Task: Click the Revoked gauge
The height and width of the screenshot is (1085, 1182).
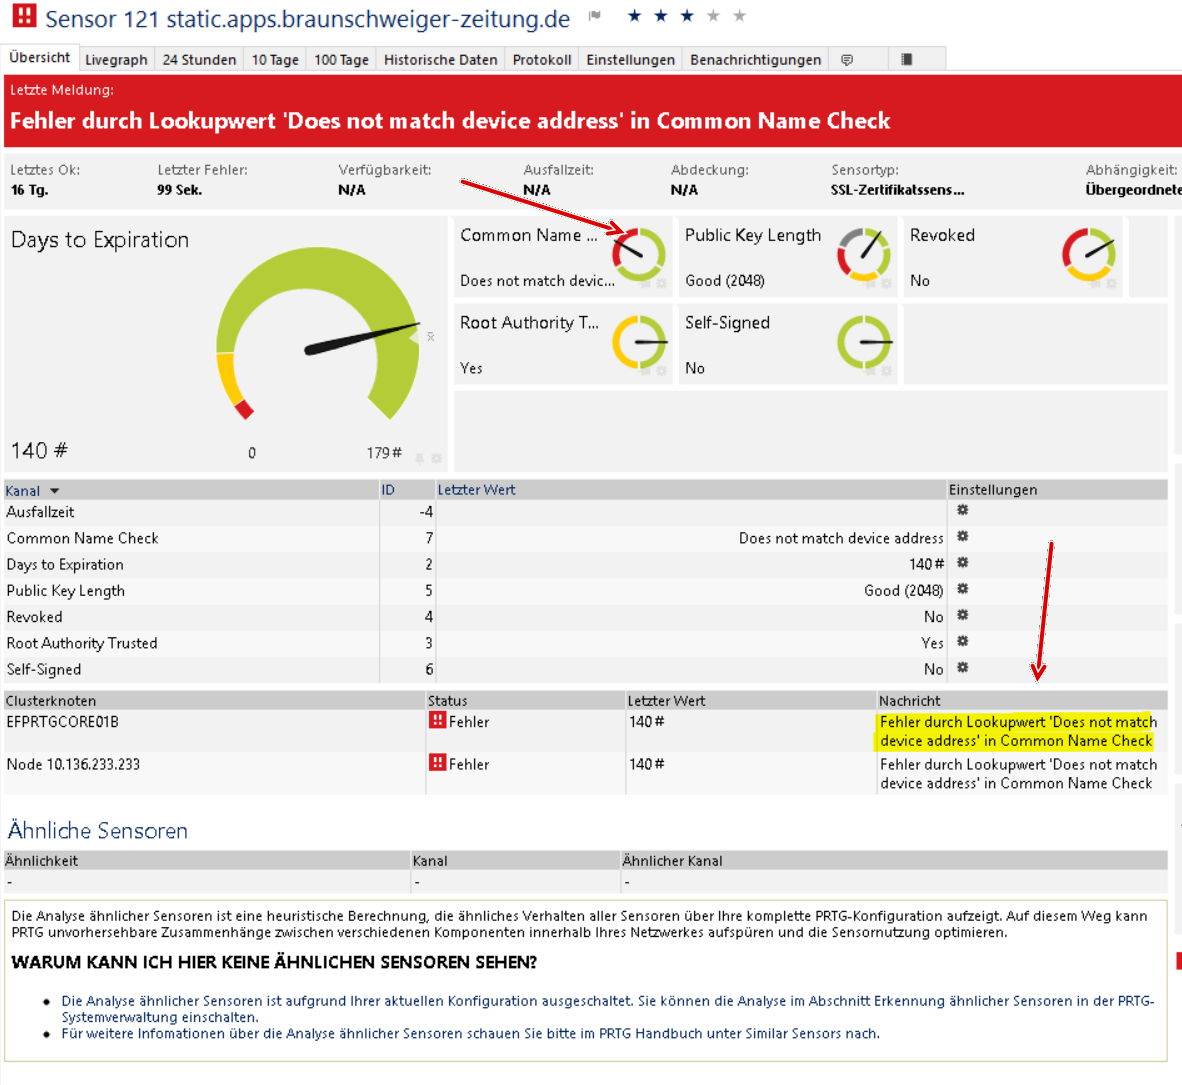Action: click(1089, 254)
